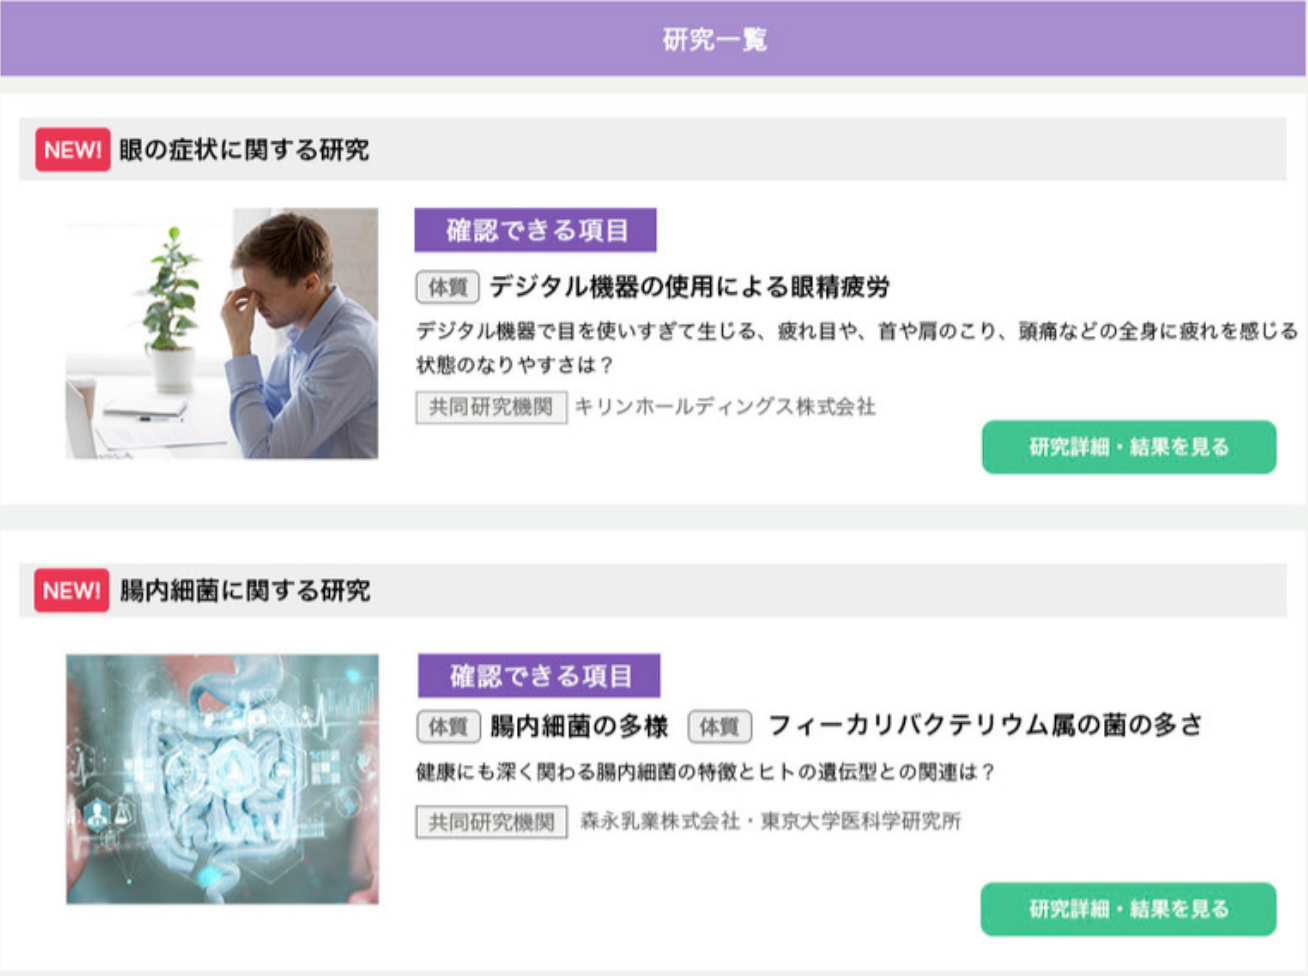This screenshot has height=976, width=1308.
Task: Click the intestine hologram image
Action: click(222, 779)
